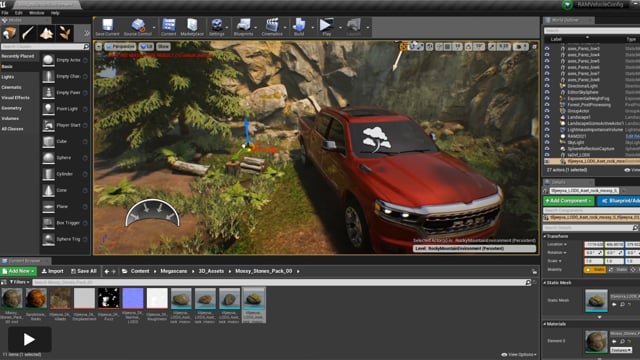The image size is (640, 360).
Task: Open the Cinematics toolbar icon
Action: tap(272, 25)
